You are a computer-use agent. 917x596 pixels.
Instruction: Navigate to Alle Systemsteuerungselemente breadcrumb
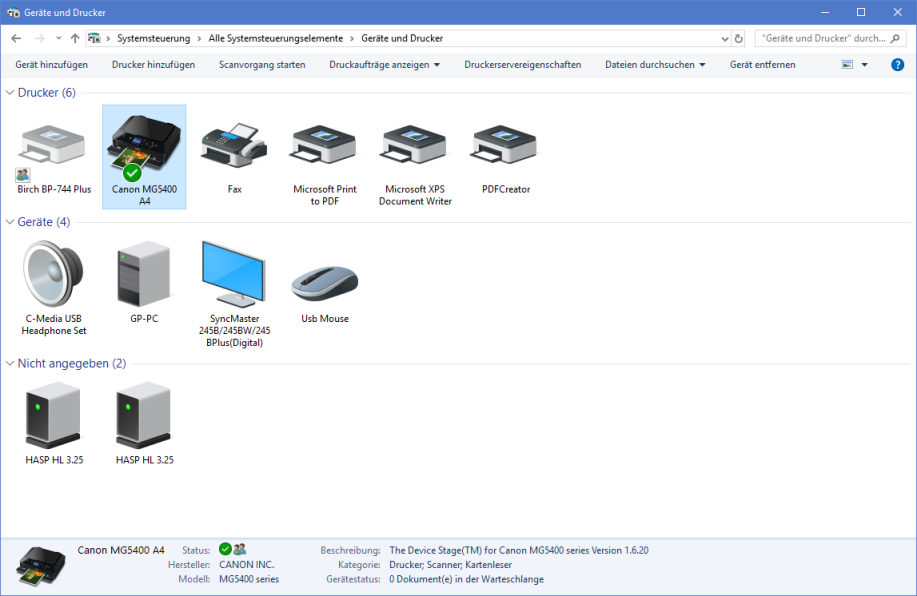[275, 39]
